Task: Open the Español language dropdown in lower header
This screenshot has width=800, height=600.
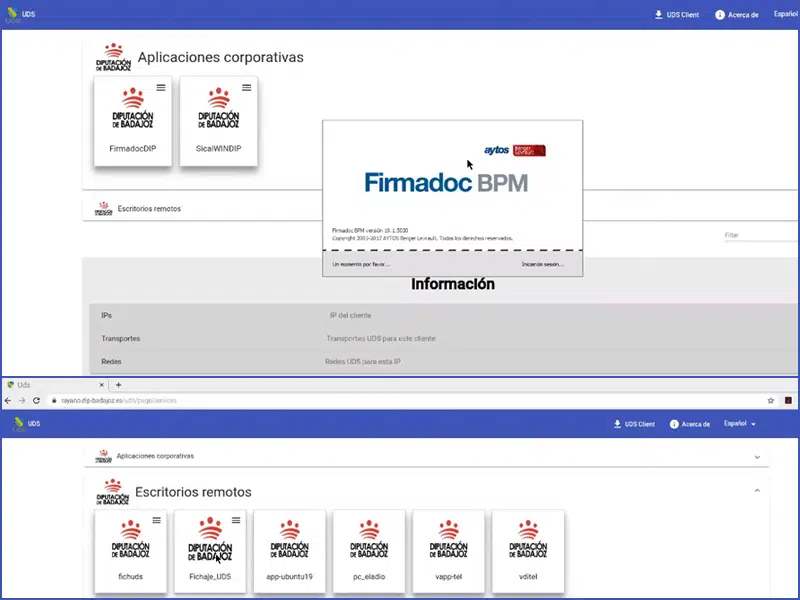Action: [x=739, y=424]
